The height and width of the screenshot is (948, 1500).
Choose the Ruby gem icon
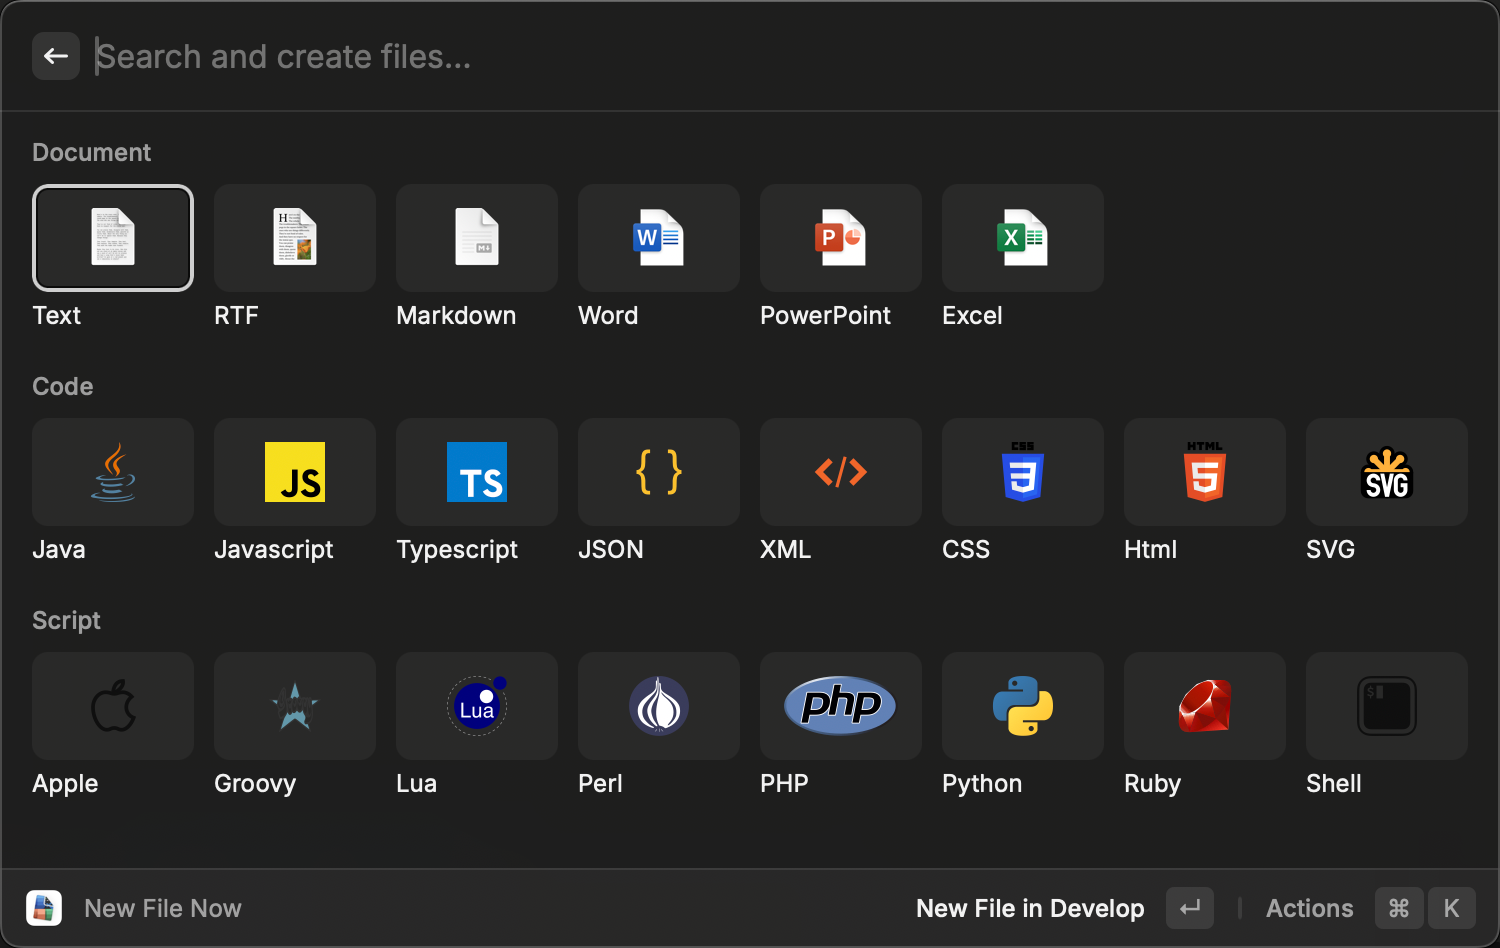(x=1205, y=706)
